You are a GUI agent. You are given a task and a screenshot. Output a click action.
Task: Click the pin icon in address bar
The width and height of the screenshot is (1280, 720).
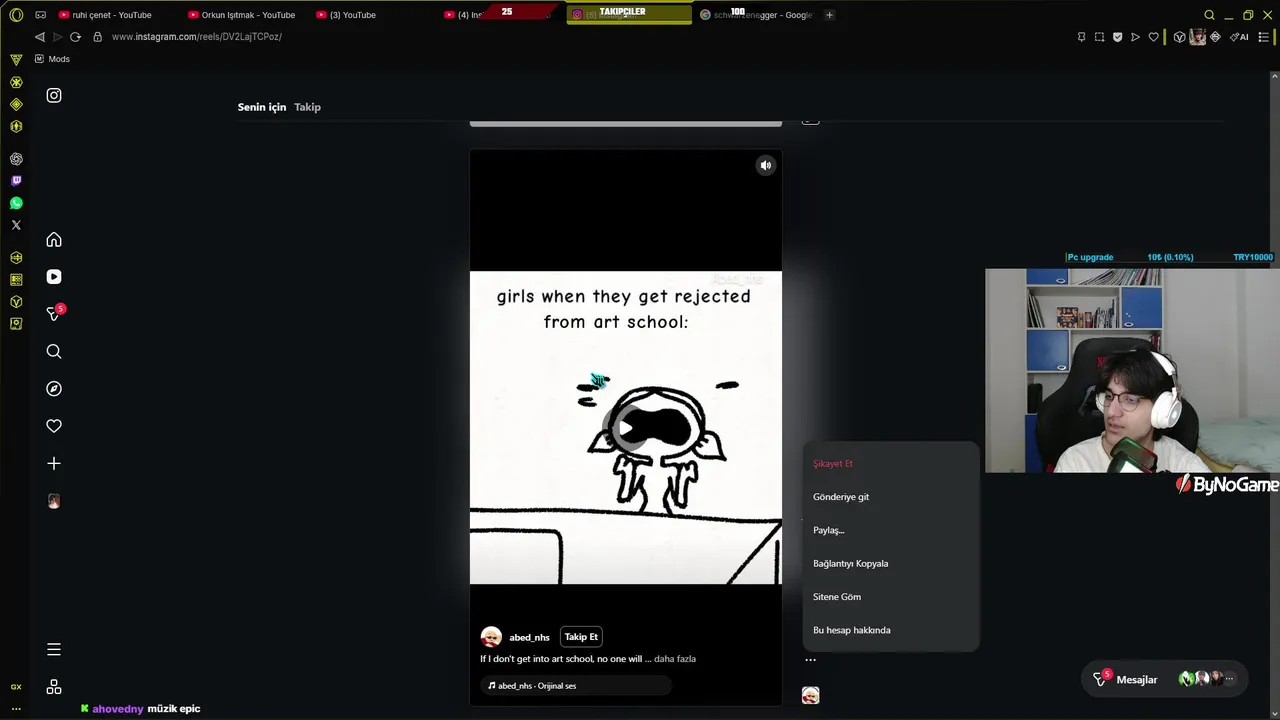click(1081, 37)
